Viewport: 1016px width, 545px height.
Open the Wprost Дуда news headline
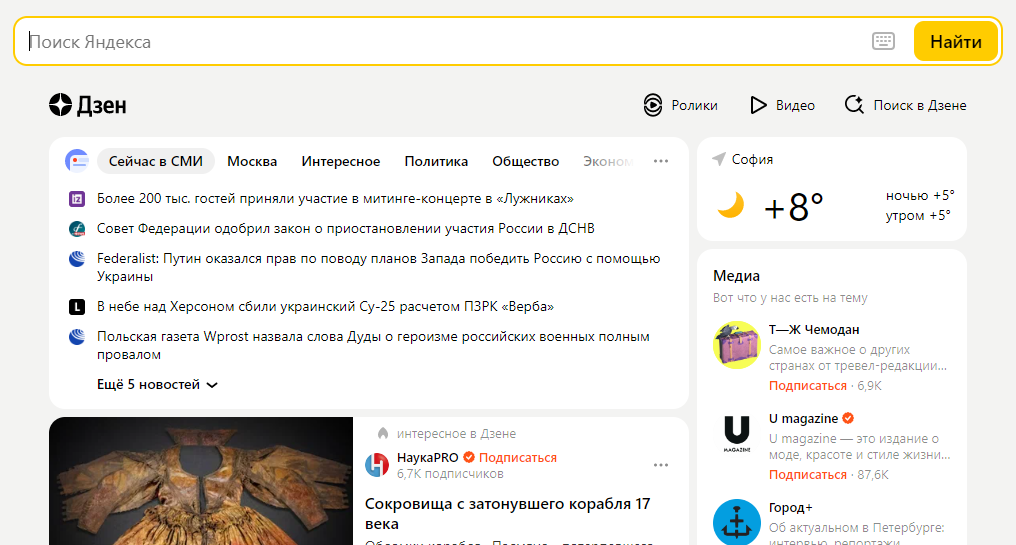click(x=373, y=345)
